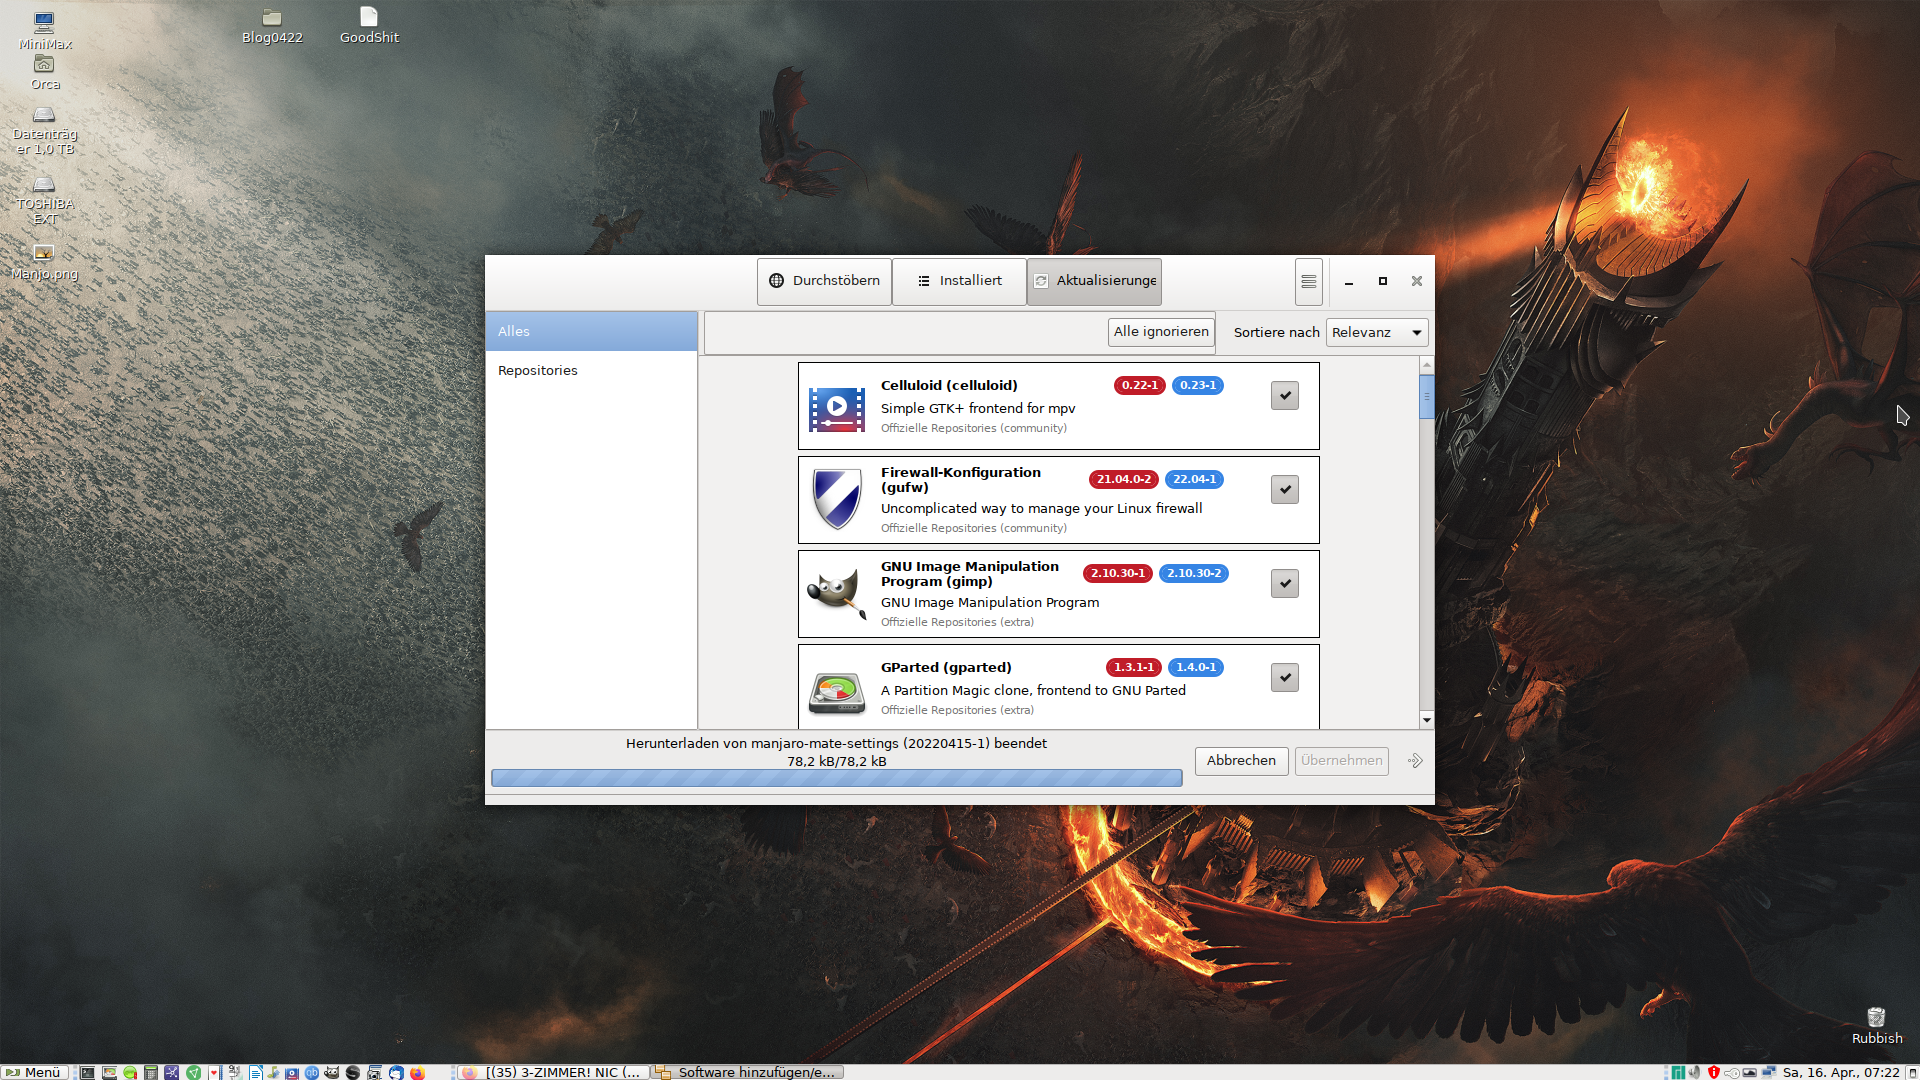This screenshot has height=1080, width=1920.
Task: Click 'Uncomplicated way to manage your Linux firewall' text
Action: click(x=1041, y=508)
